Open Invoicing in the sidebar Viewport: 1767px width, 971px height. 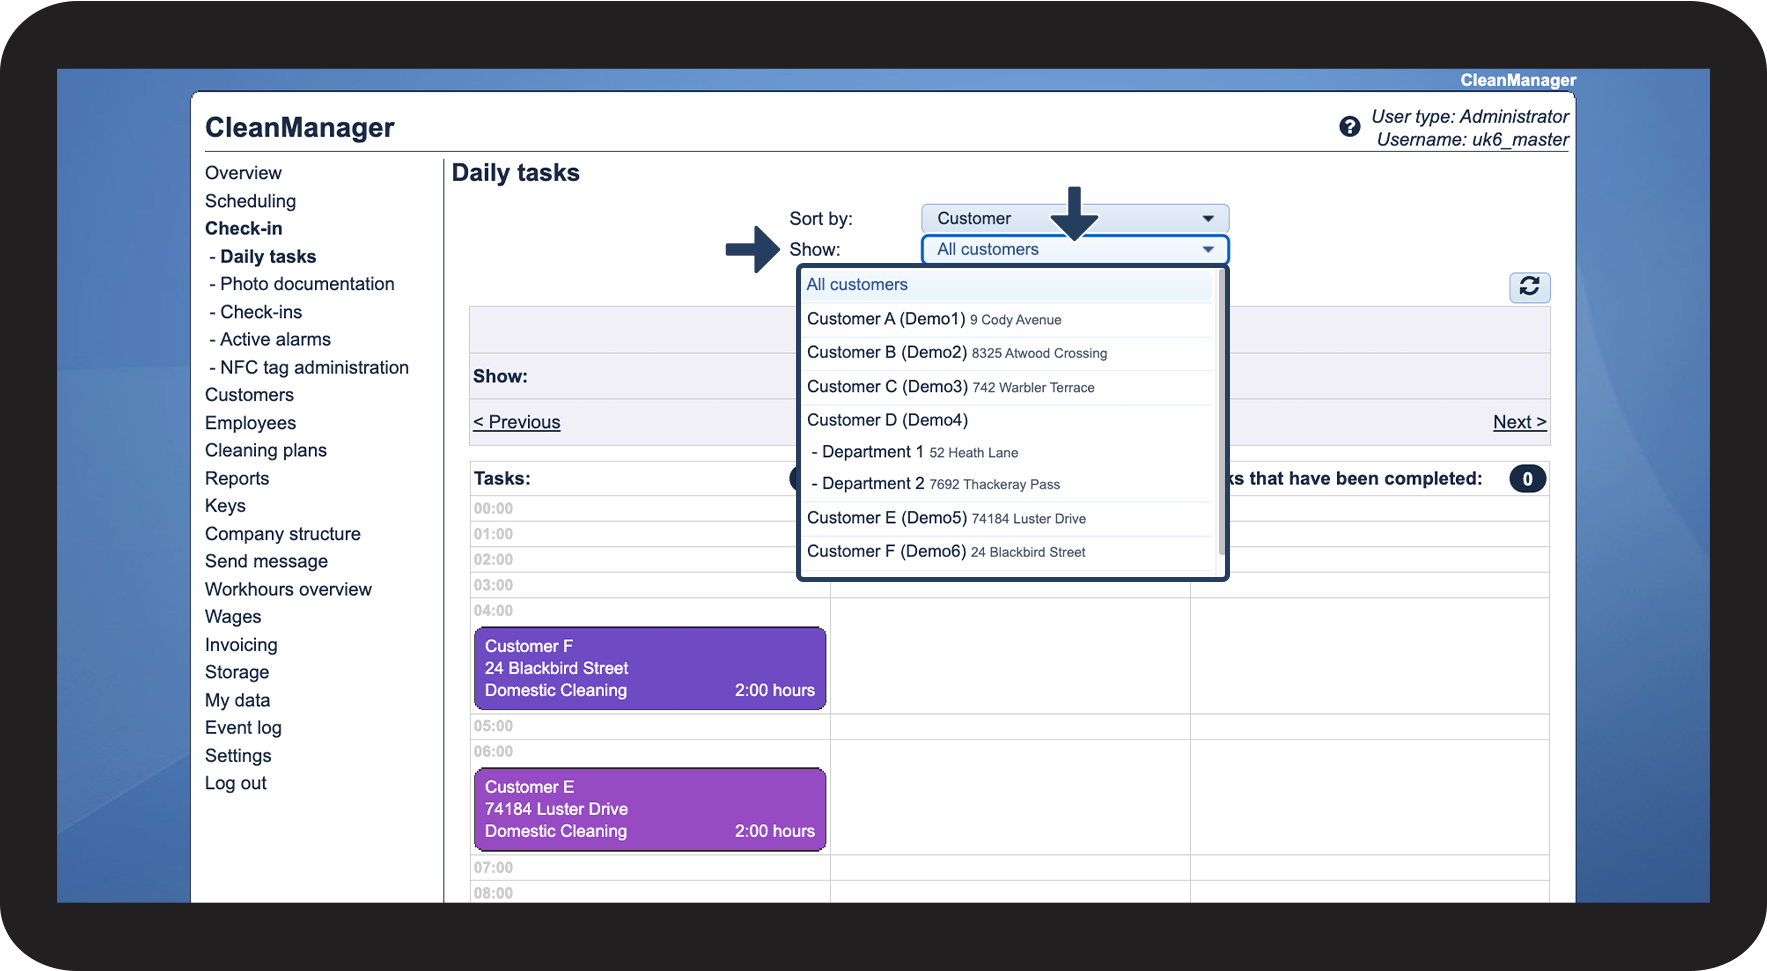241,645
